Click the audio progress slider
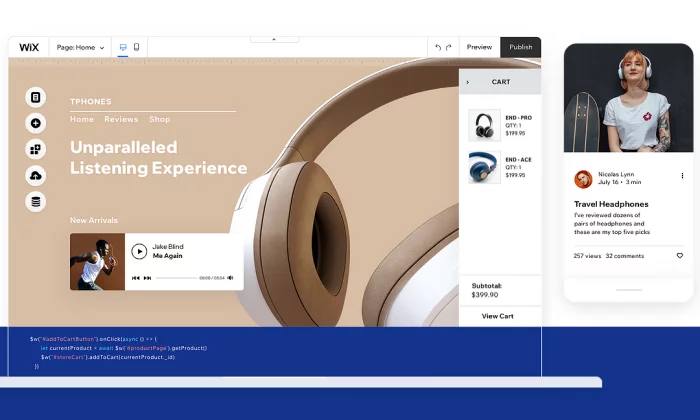This screenshot has width=700, height=420. pyautogui.click(x=176, y=278)
